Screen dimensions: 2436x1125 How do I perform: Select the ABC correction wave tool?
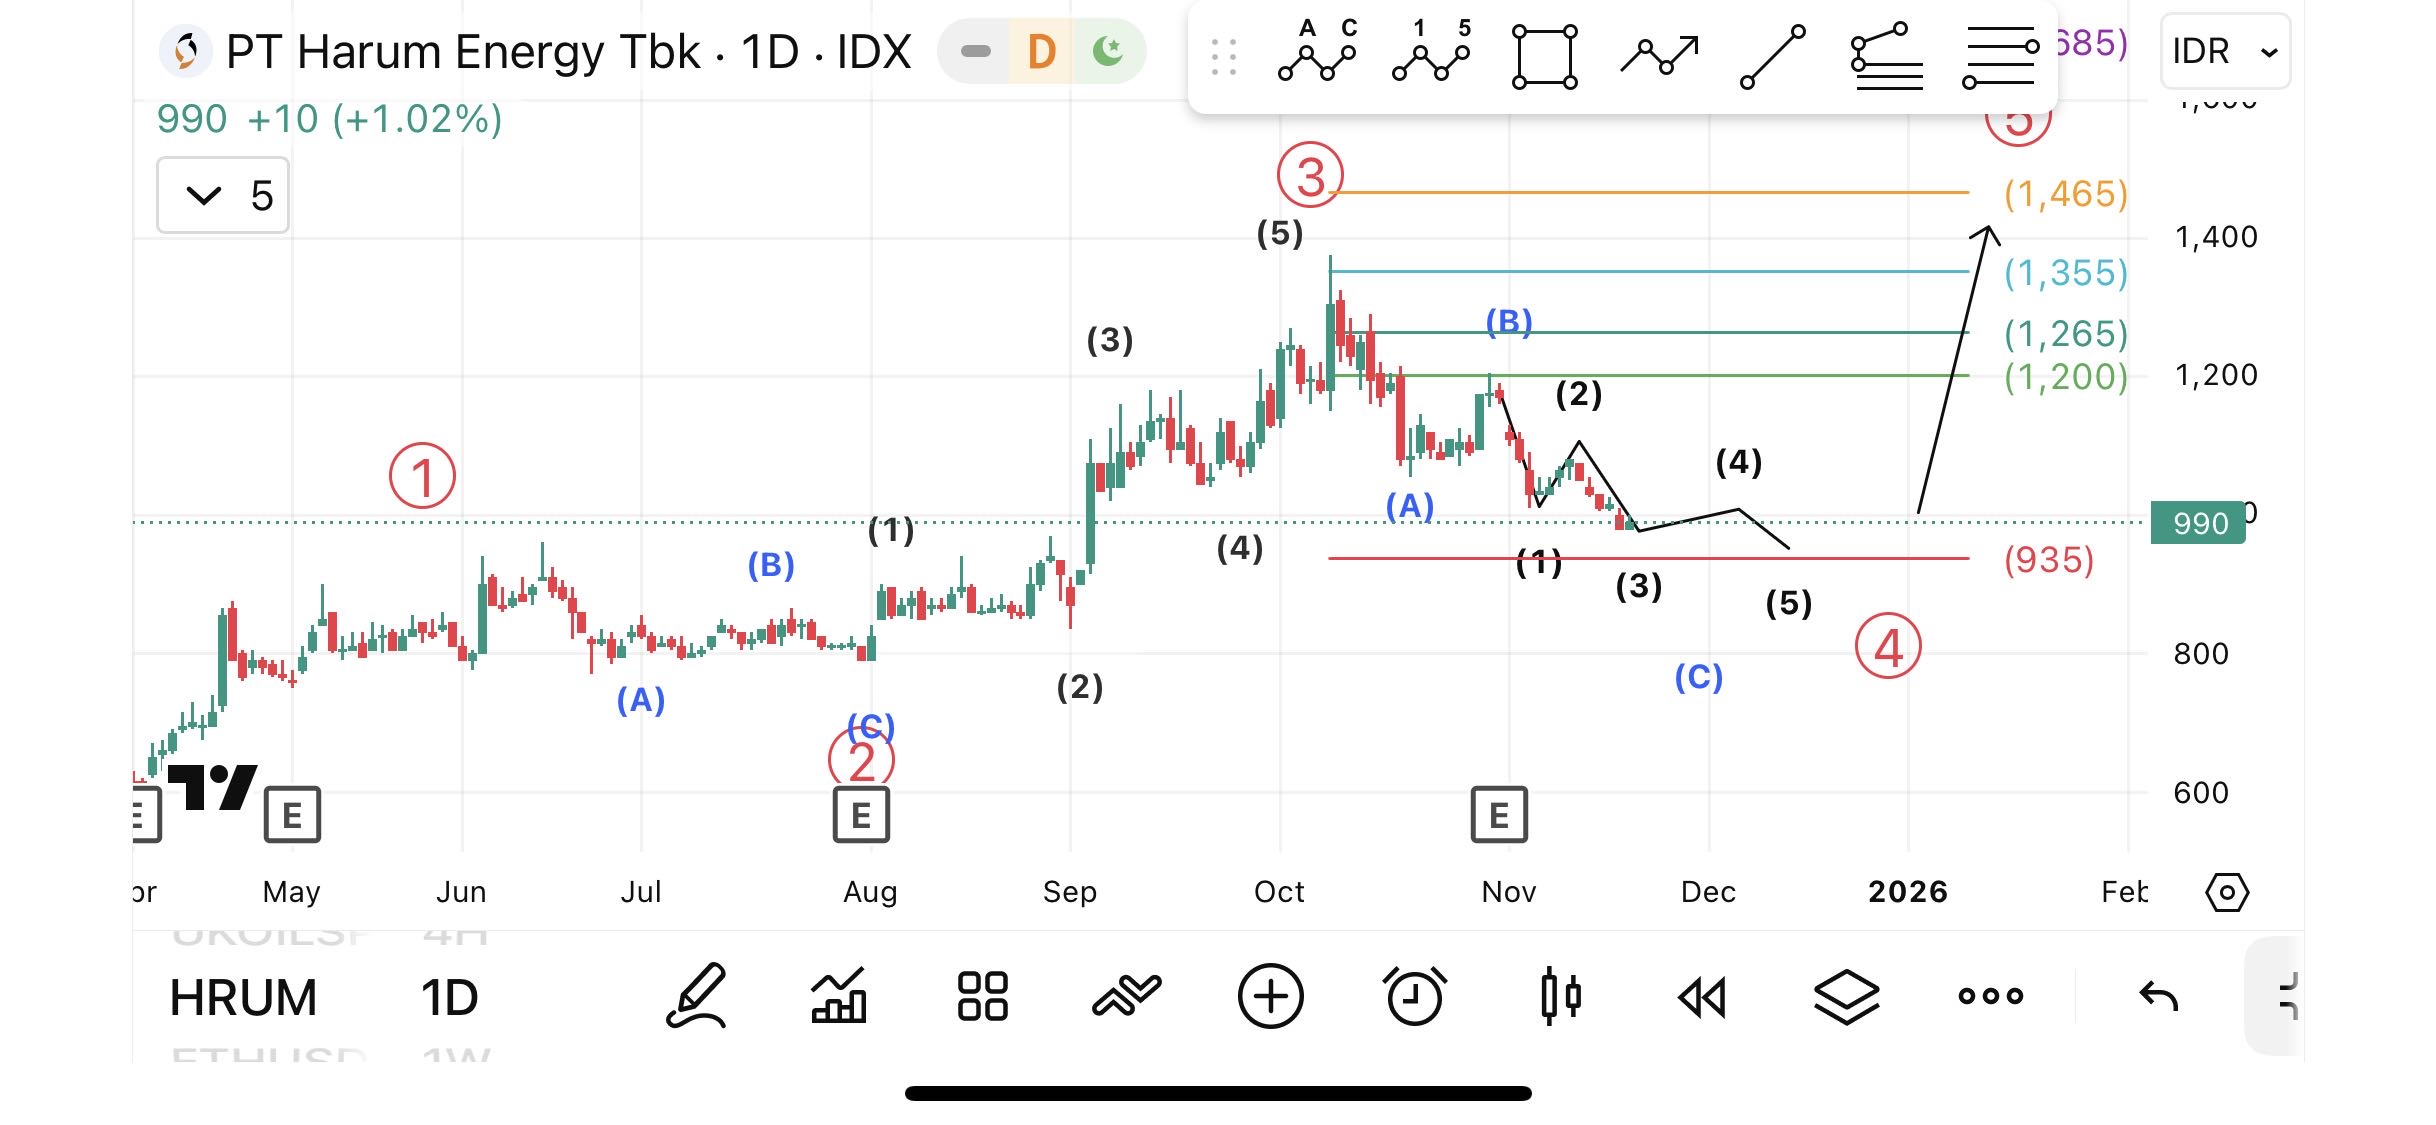point(1316,53)
